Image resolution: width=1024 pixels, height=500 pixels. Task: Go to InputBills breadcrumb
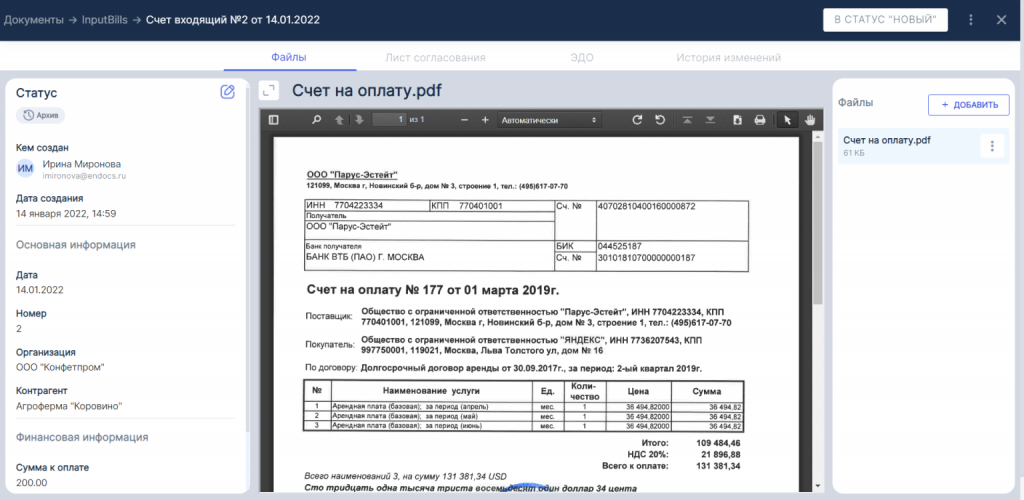pos(104,20)
